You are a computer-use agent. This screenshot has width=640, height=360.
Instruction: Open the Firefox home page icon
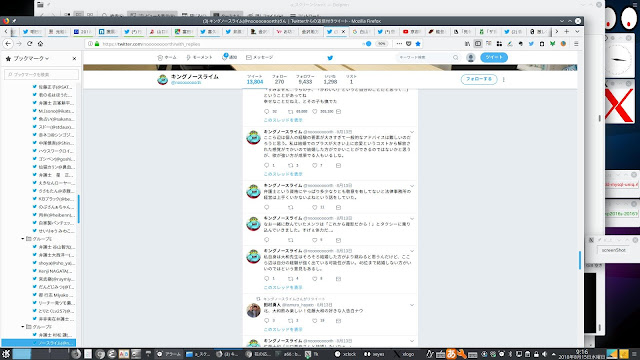coord(40,44)
